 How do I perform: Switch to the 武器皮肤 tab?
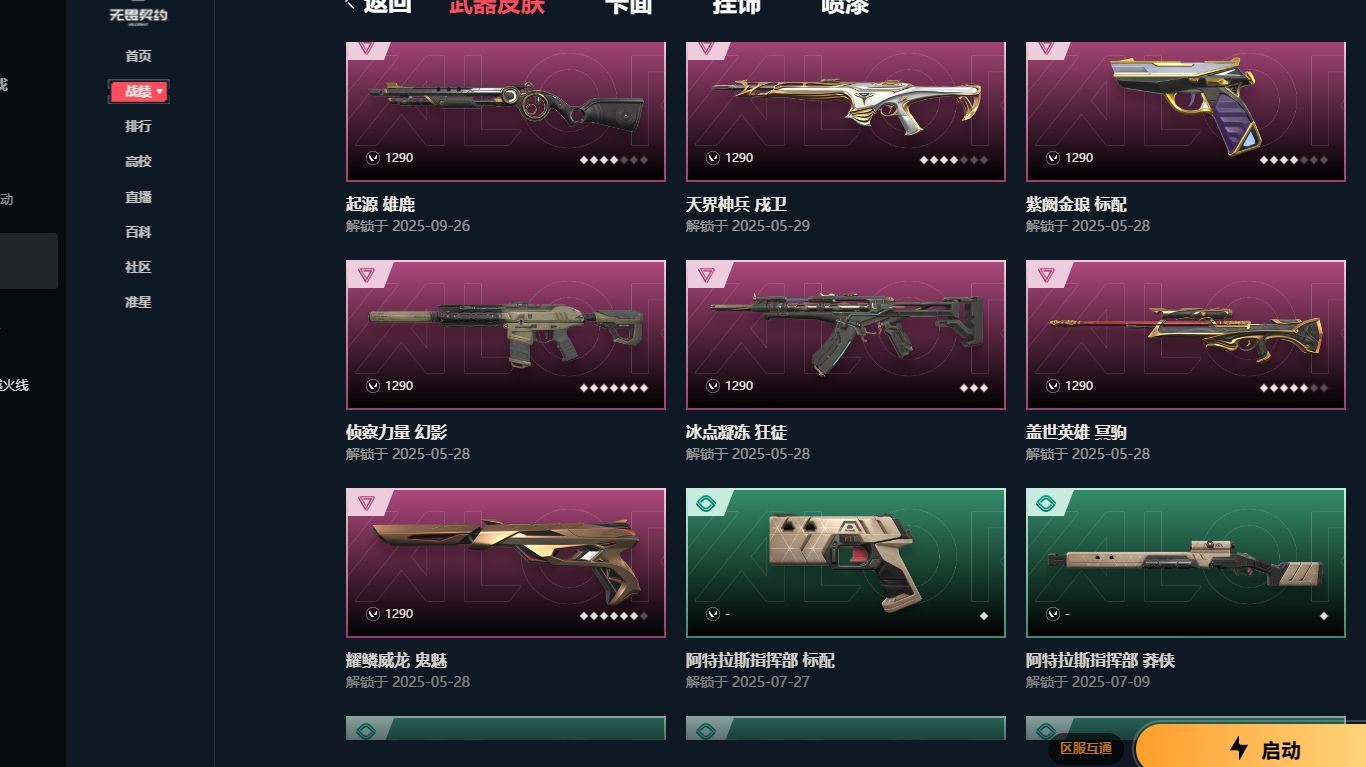pos(496,6)
